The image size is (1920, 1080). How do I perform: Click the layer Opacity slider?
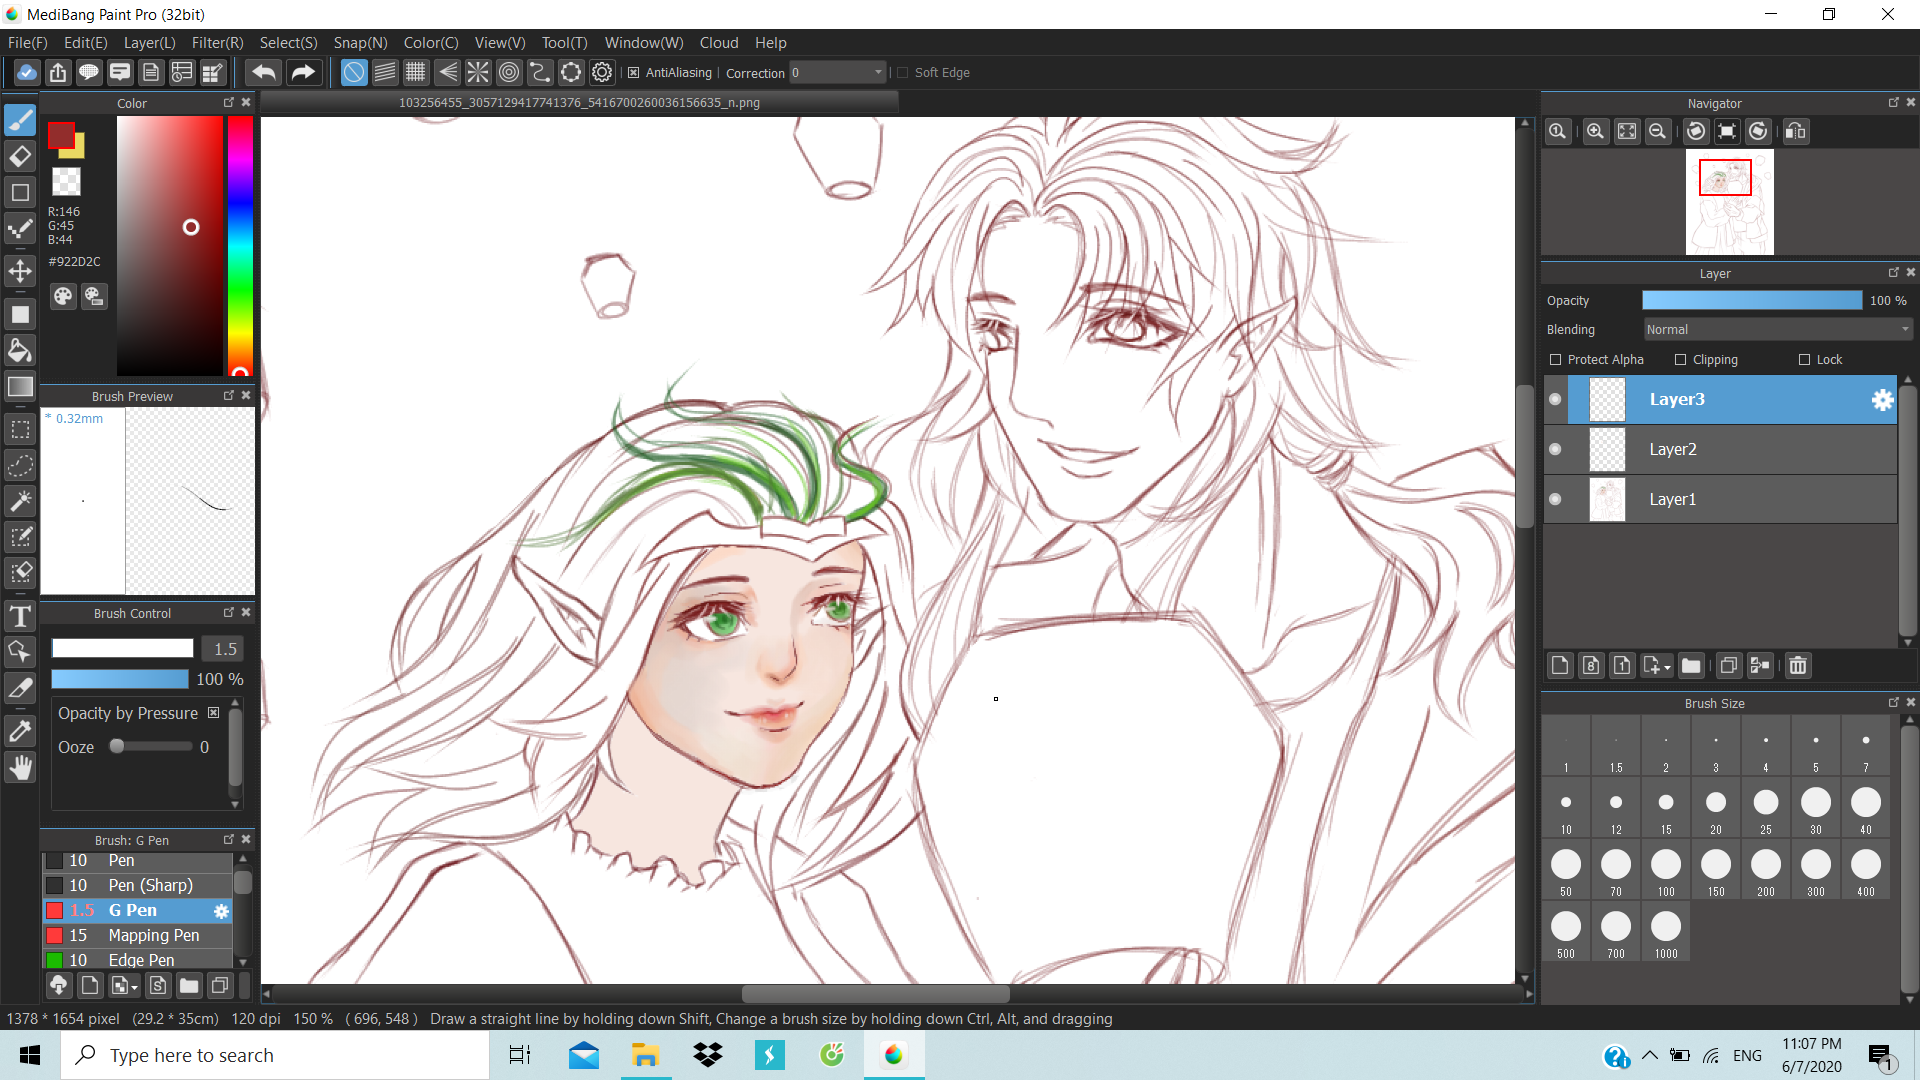click(1751, 300)
